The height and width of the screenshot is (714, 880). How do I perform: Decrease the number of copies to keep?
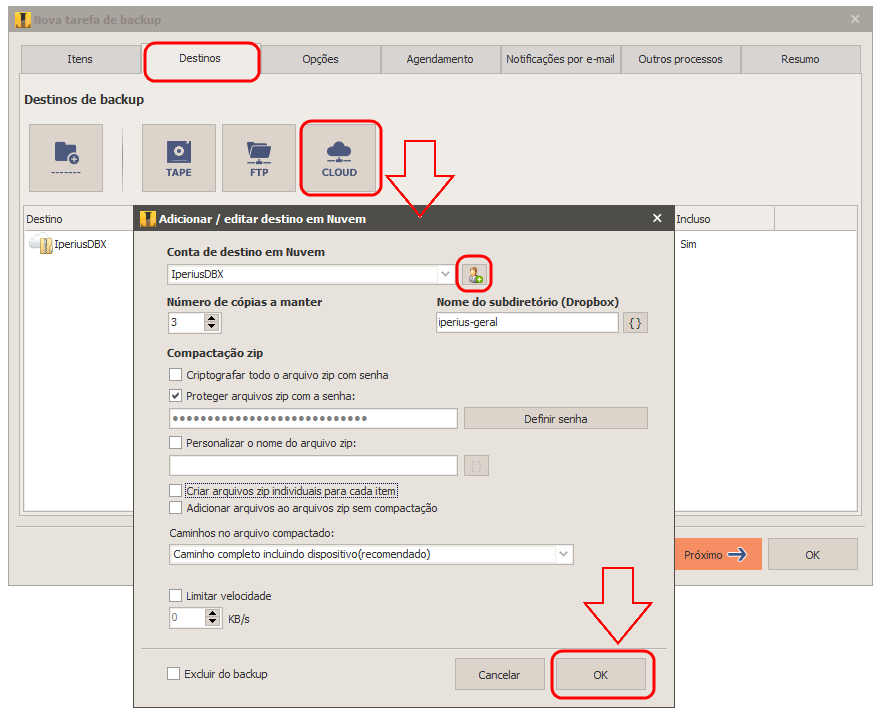pyautogui.click(x=211, y=327)
